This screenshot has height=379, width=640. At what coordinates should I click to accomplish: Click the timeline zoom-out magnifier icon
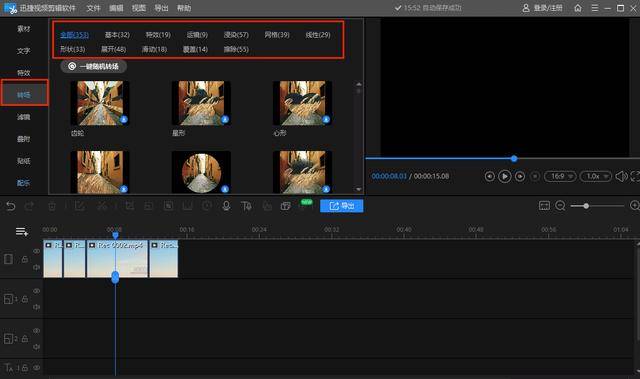pyautogui.click(x=560, y=206)
